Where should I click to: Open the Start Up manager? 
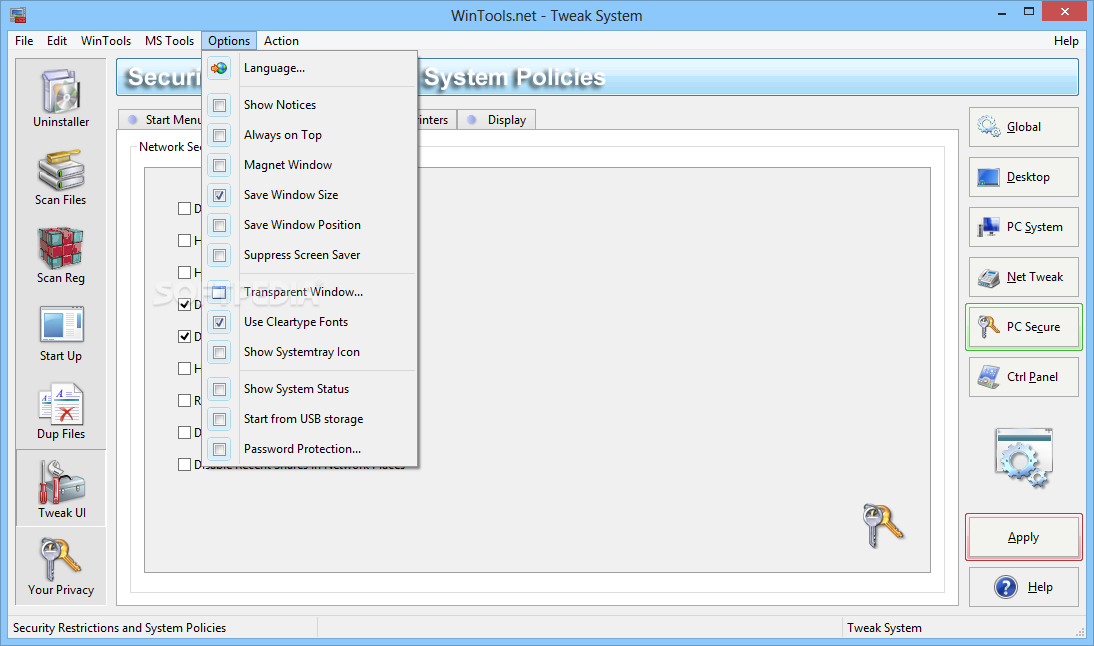[61, 333]
